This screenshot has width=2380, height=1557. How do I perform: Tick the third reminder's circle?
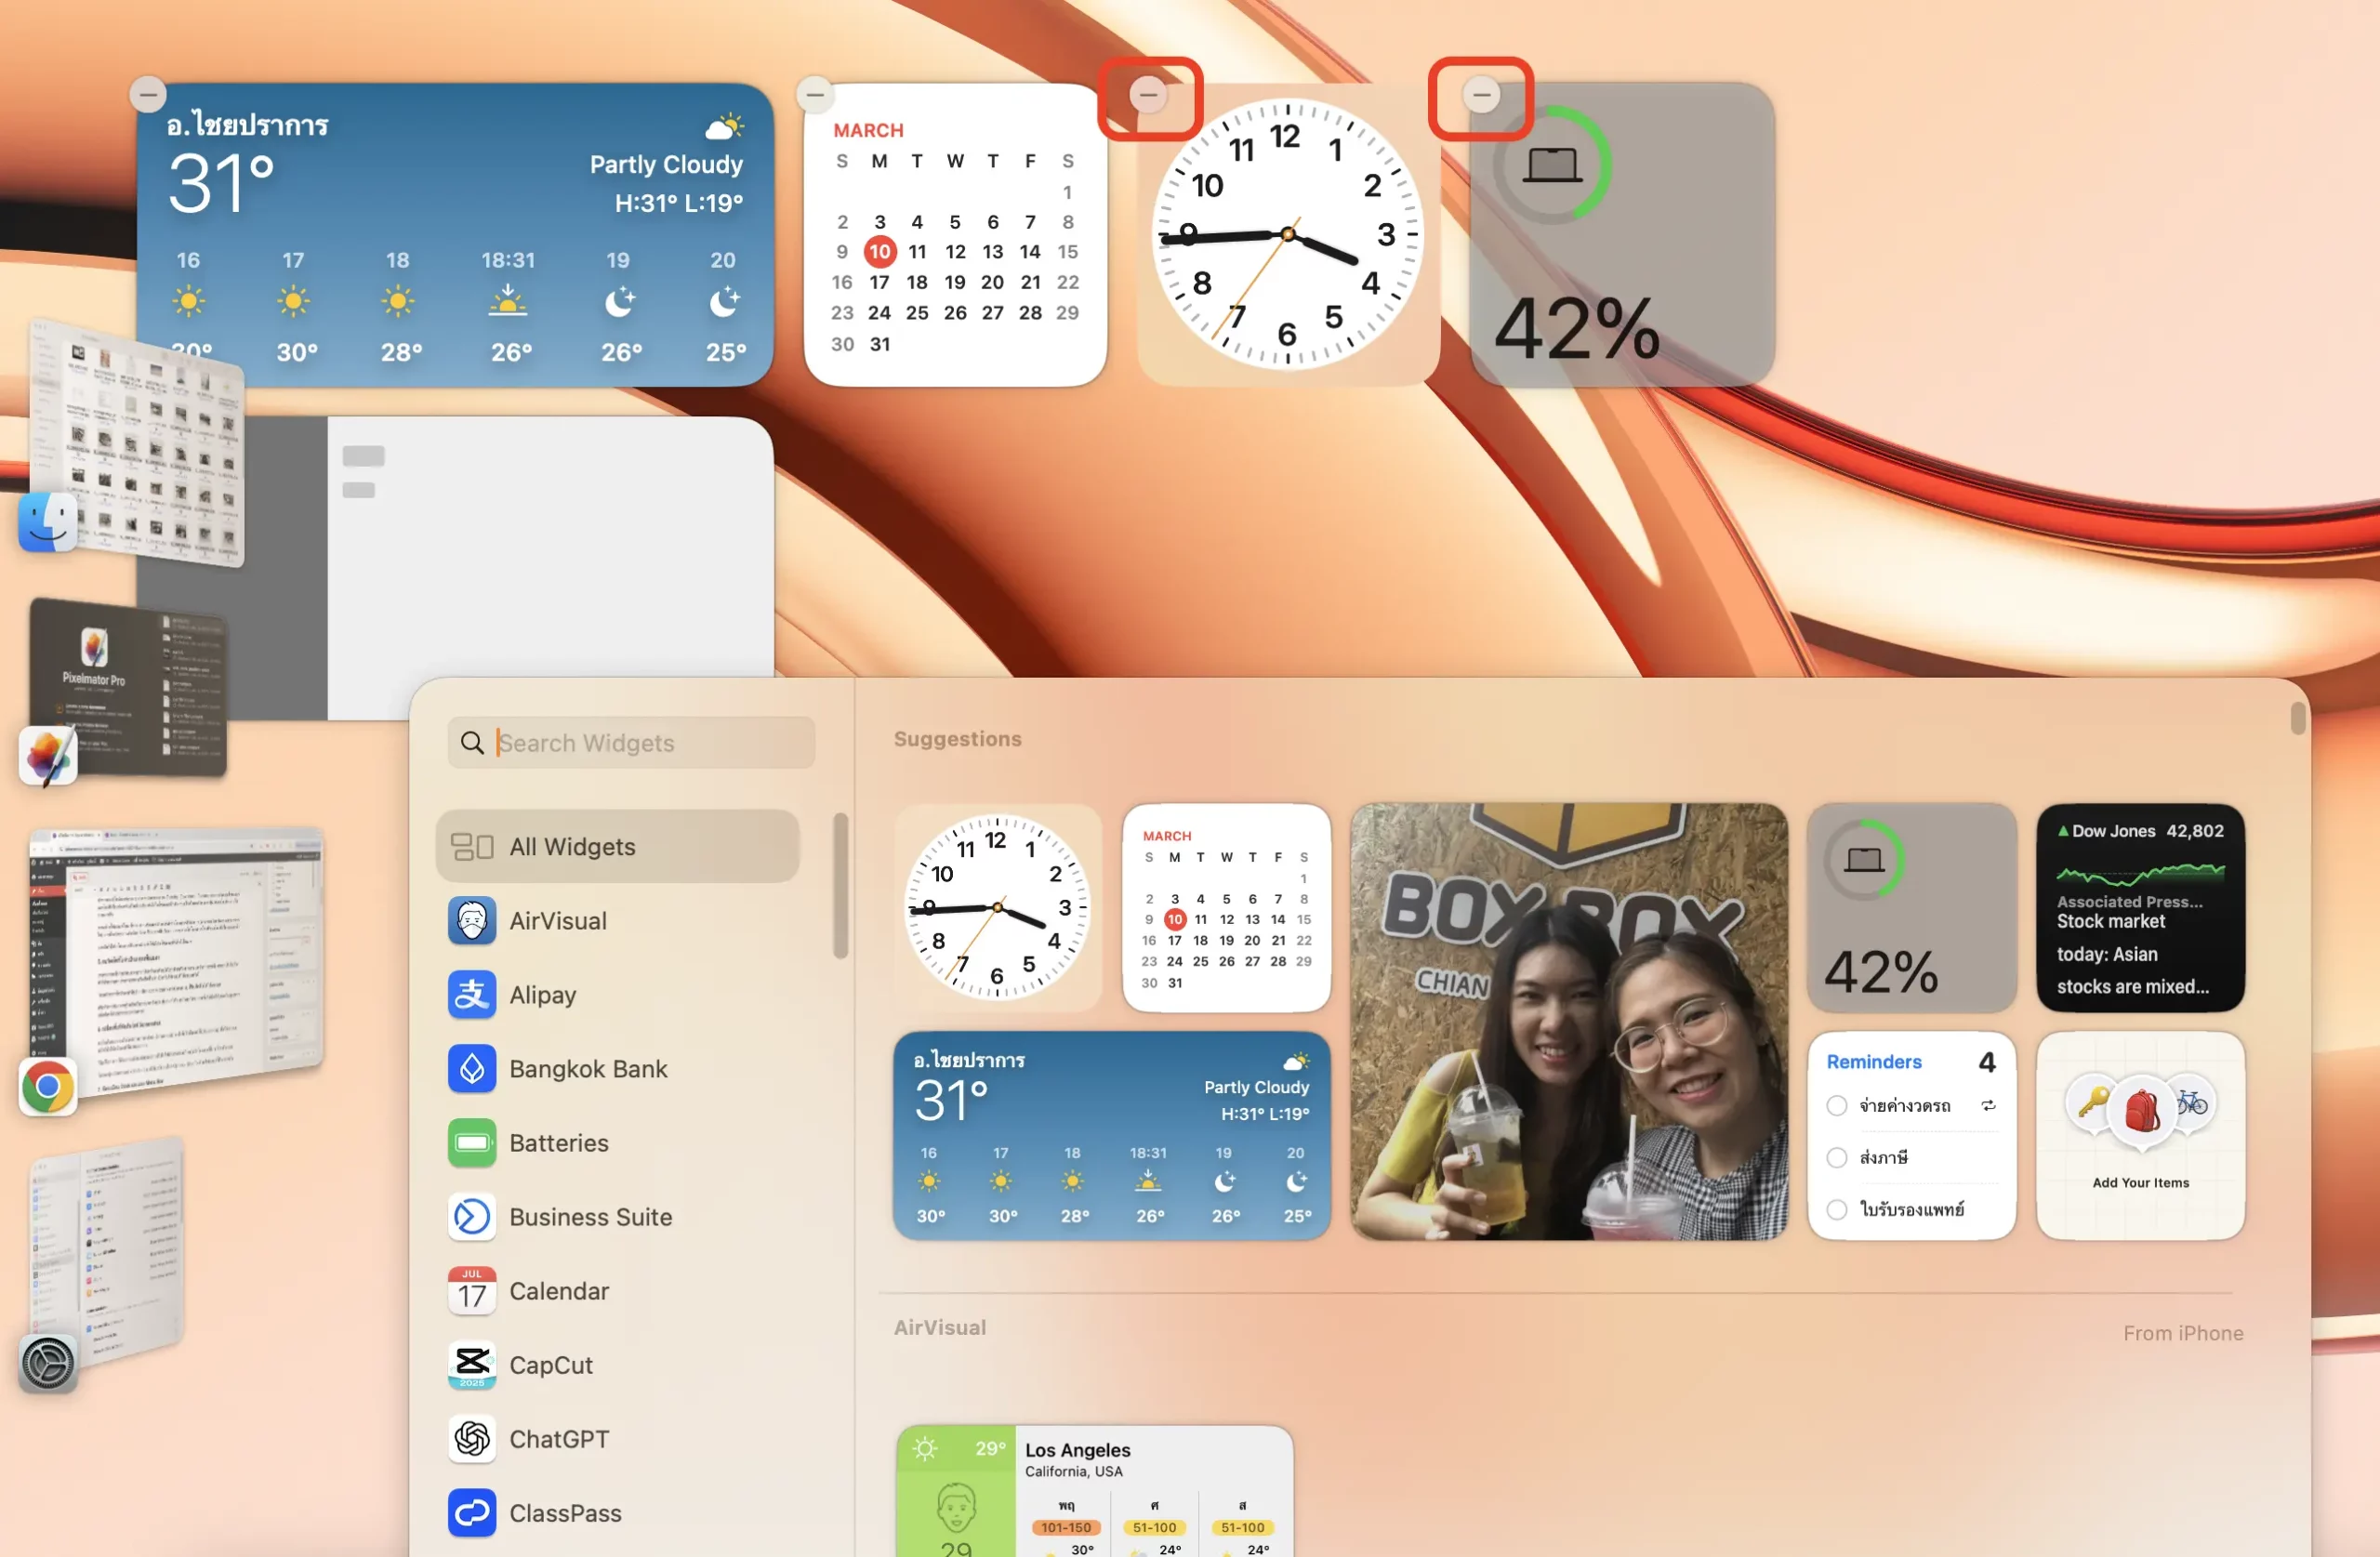tap(1836, 1209)
